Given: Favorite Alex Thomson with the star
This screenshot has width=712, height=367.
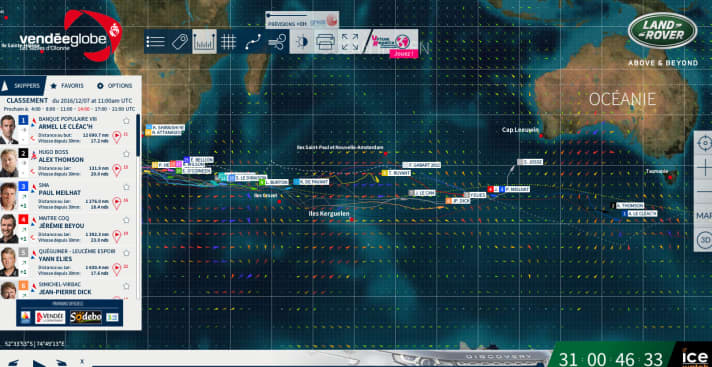Looking at the screenshot, I should [126, 154].
